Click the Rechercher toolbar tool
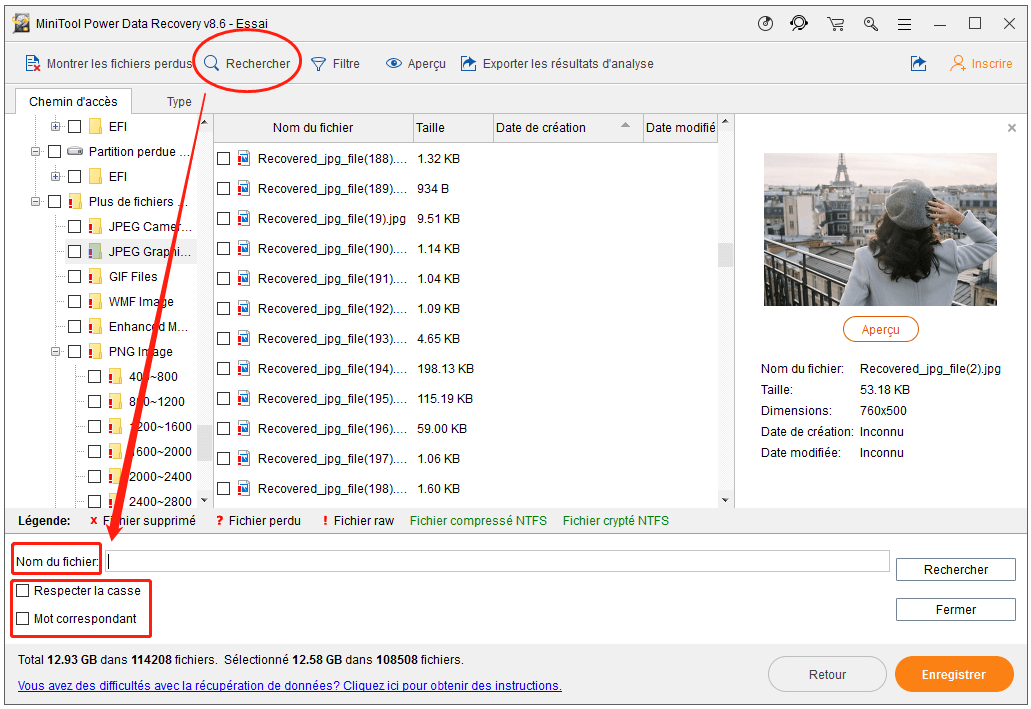1031x709 pixels. (247, 64)
